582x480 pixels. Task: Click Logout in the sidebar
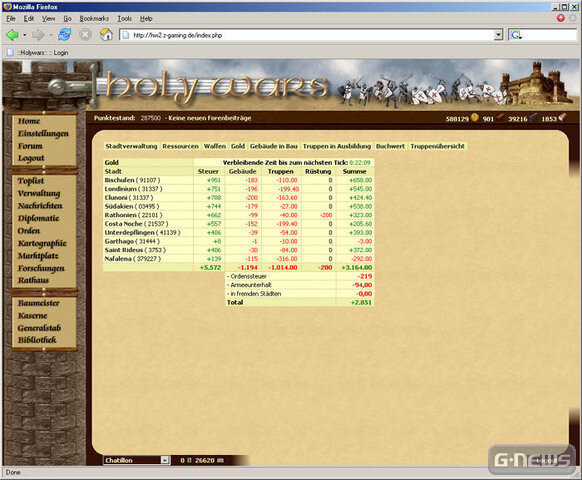point(31,158)
